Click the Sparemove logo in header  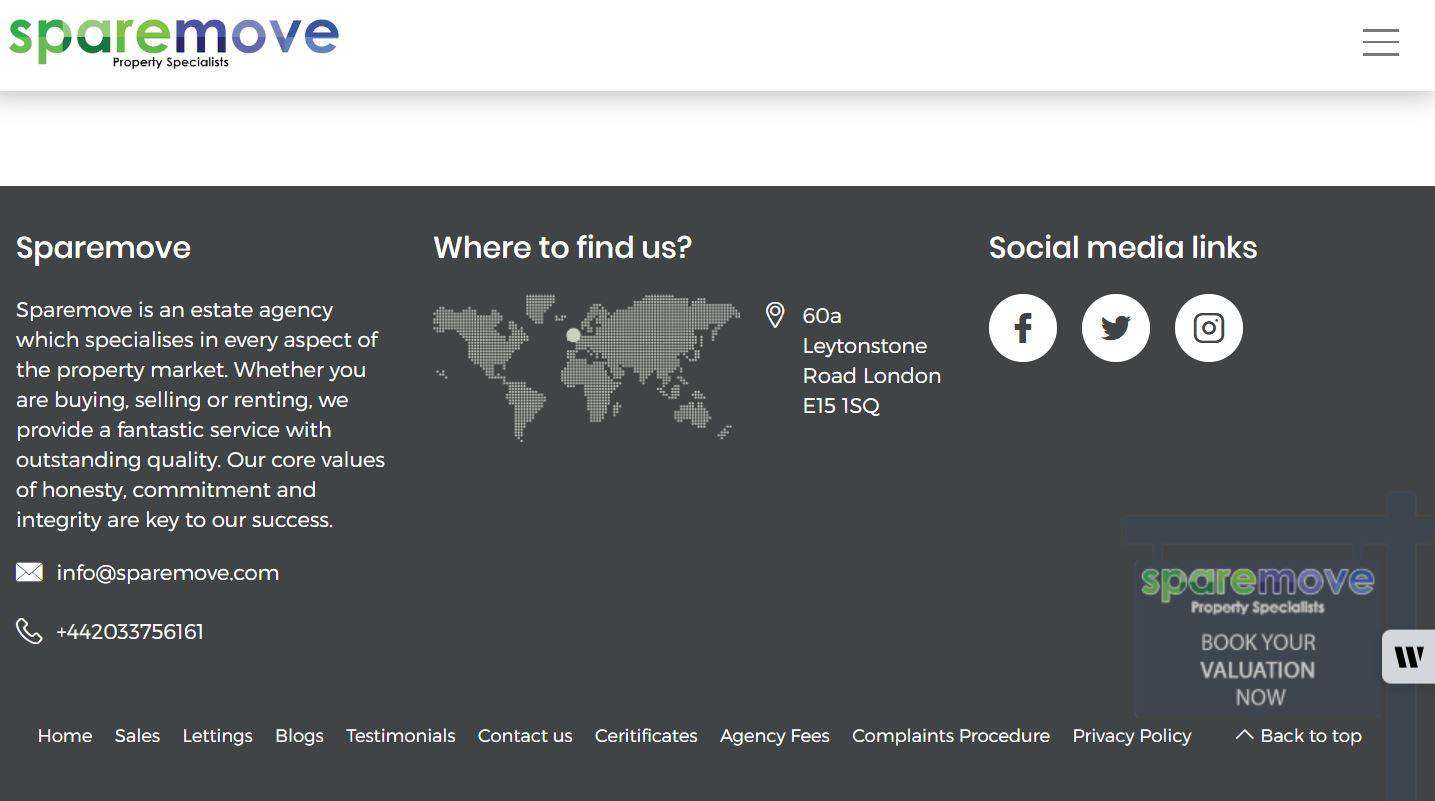point(173,40)
